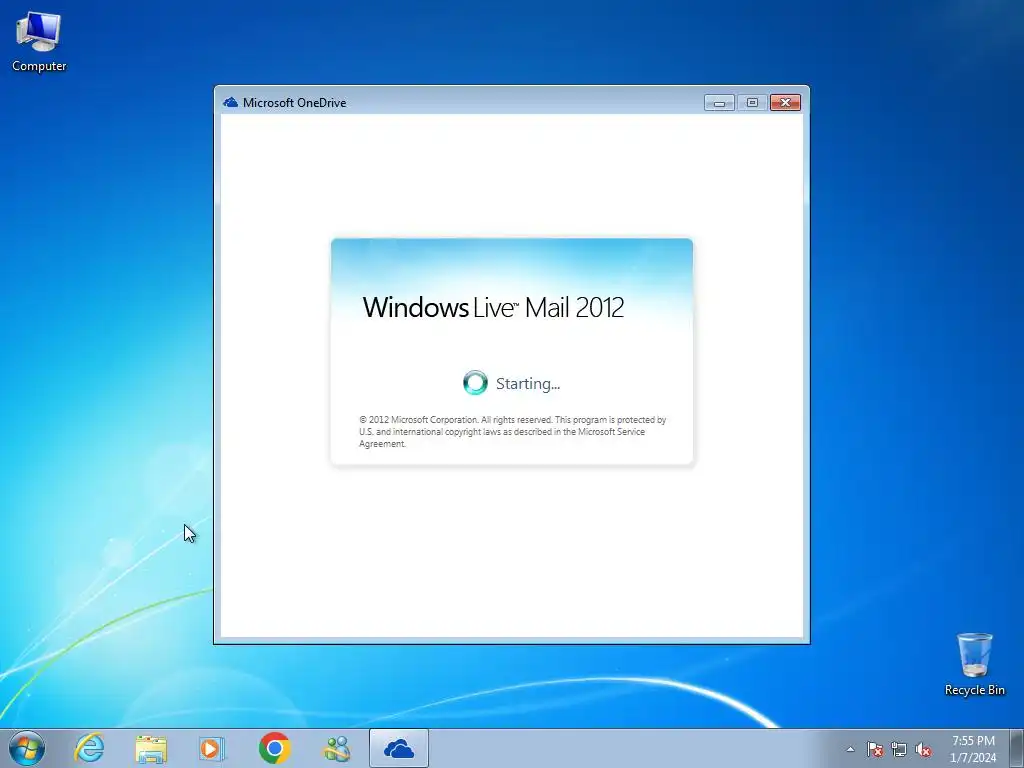Viewport: 1024px width, 768px height.
Task: Click the spinning loading indicator
Action: click(x=475, y=383)
